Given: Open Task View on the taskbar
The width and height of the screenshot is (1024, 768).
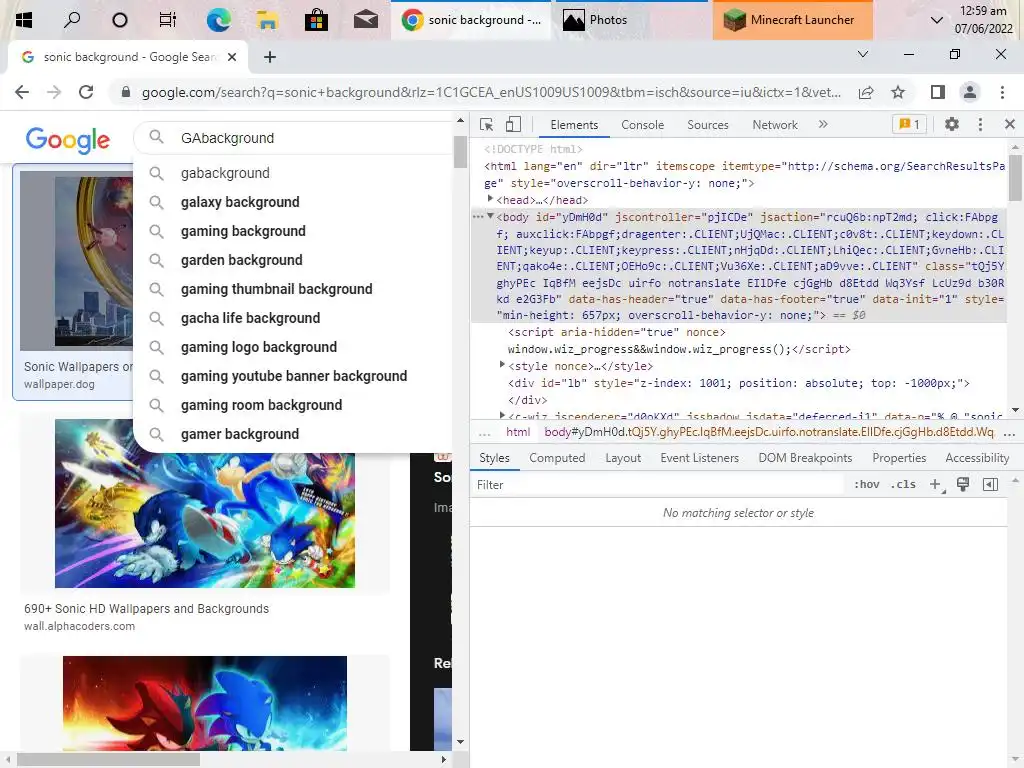Looking at the screenshot, I should (168, 20).
